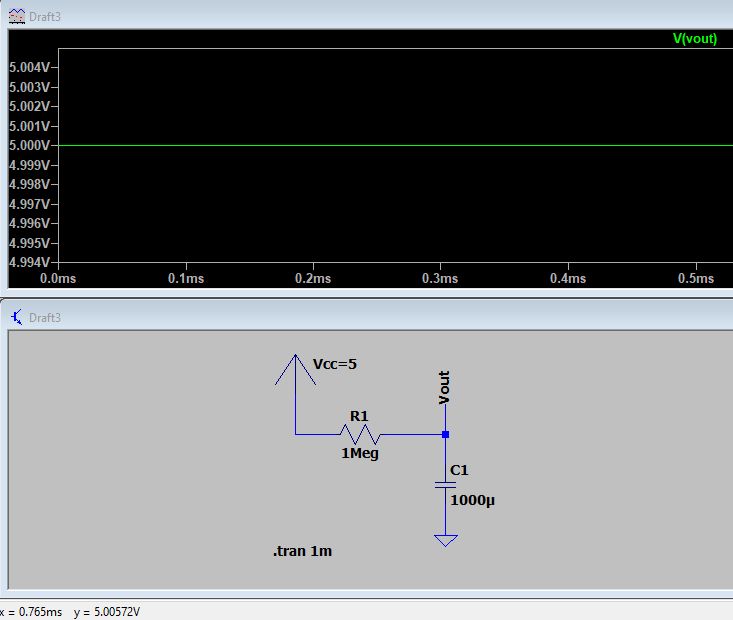Click the green V(vout) trace line
Viewport: 733px width, 620px height.
(x=395, y=145)
